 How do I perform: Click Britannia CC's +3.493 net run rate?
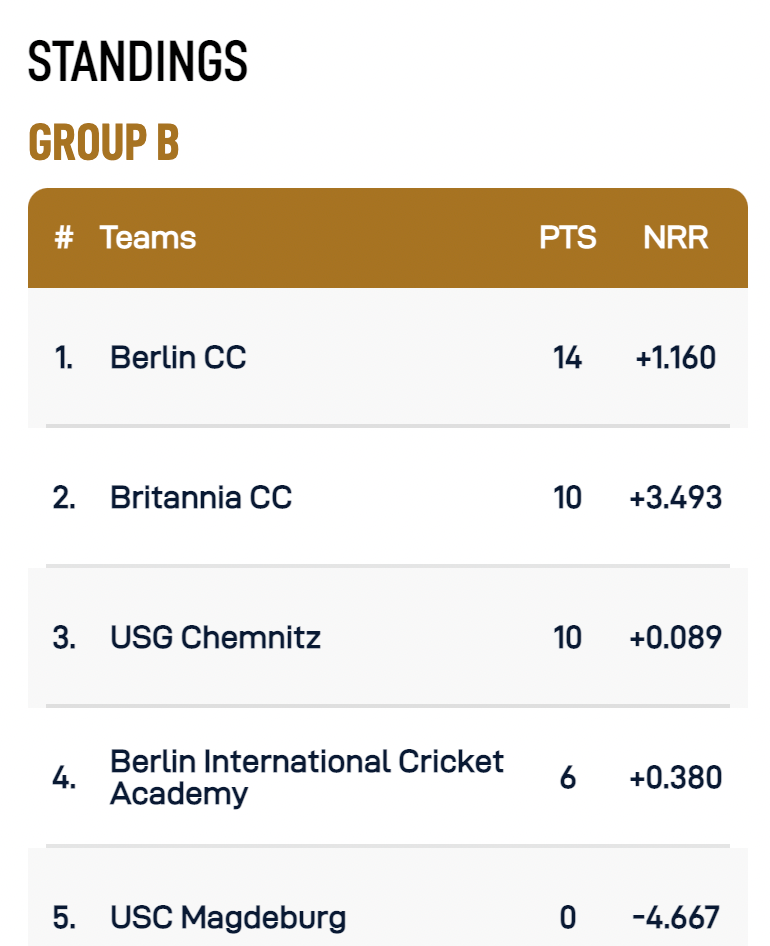point(676,497)
